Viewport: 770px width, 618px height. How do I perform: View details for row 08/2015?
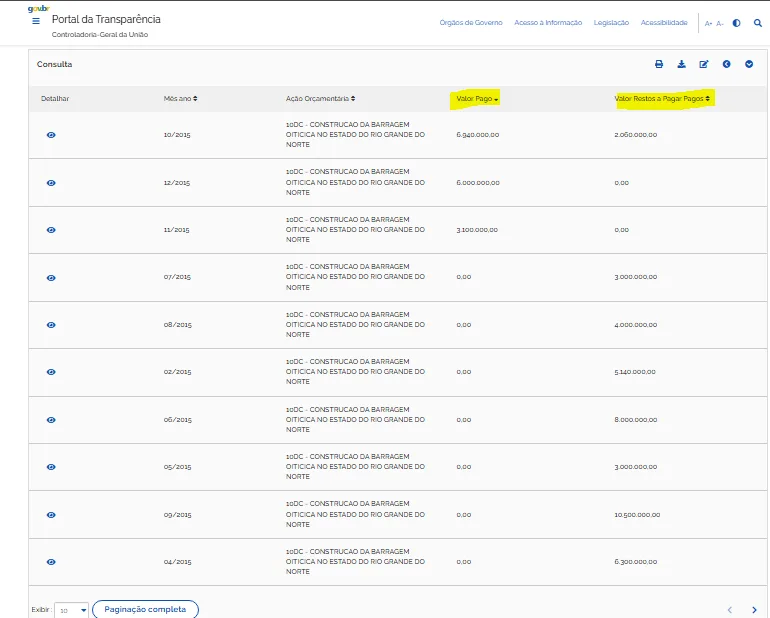[x=51, y=325]
